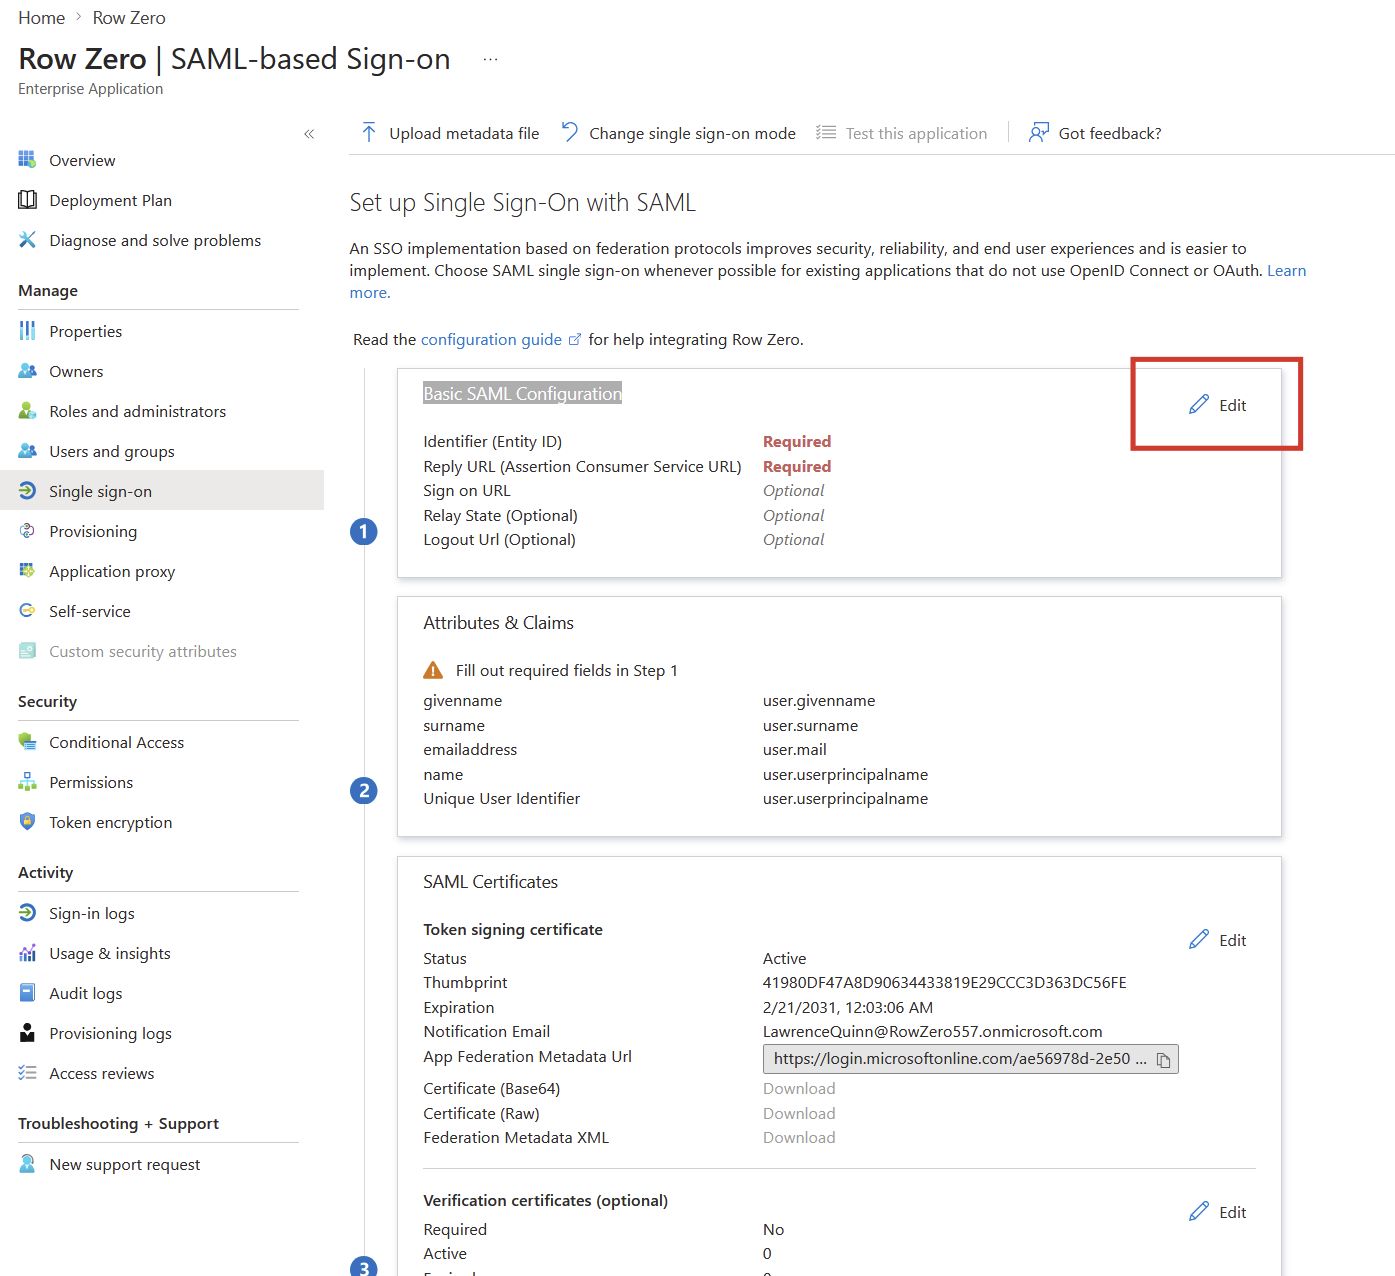Click the Unique User Identifier row label
Screen dimensions: 1395x1276
pos(501,798)
